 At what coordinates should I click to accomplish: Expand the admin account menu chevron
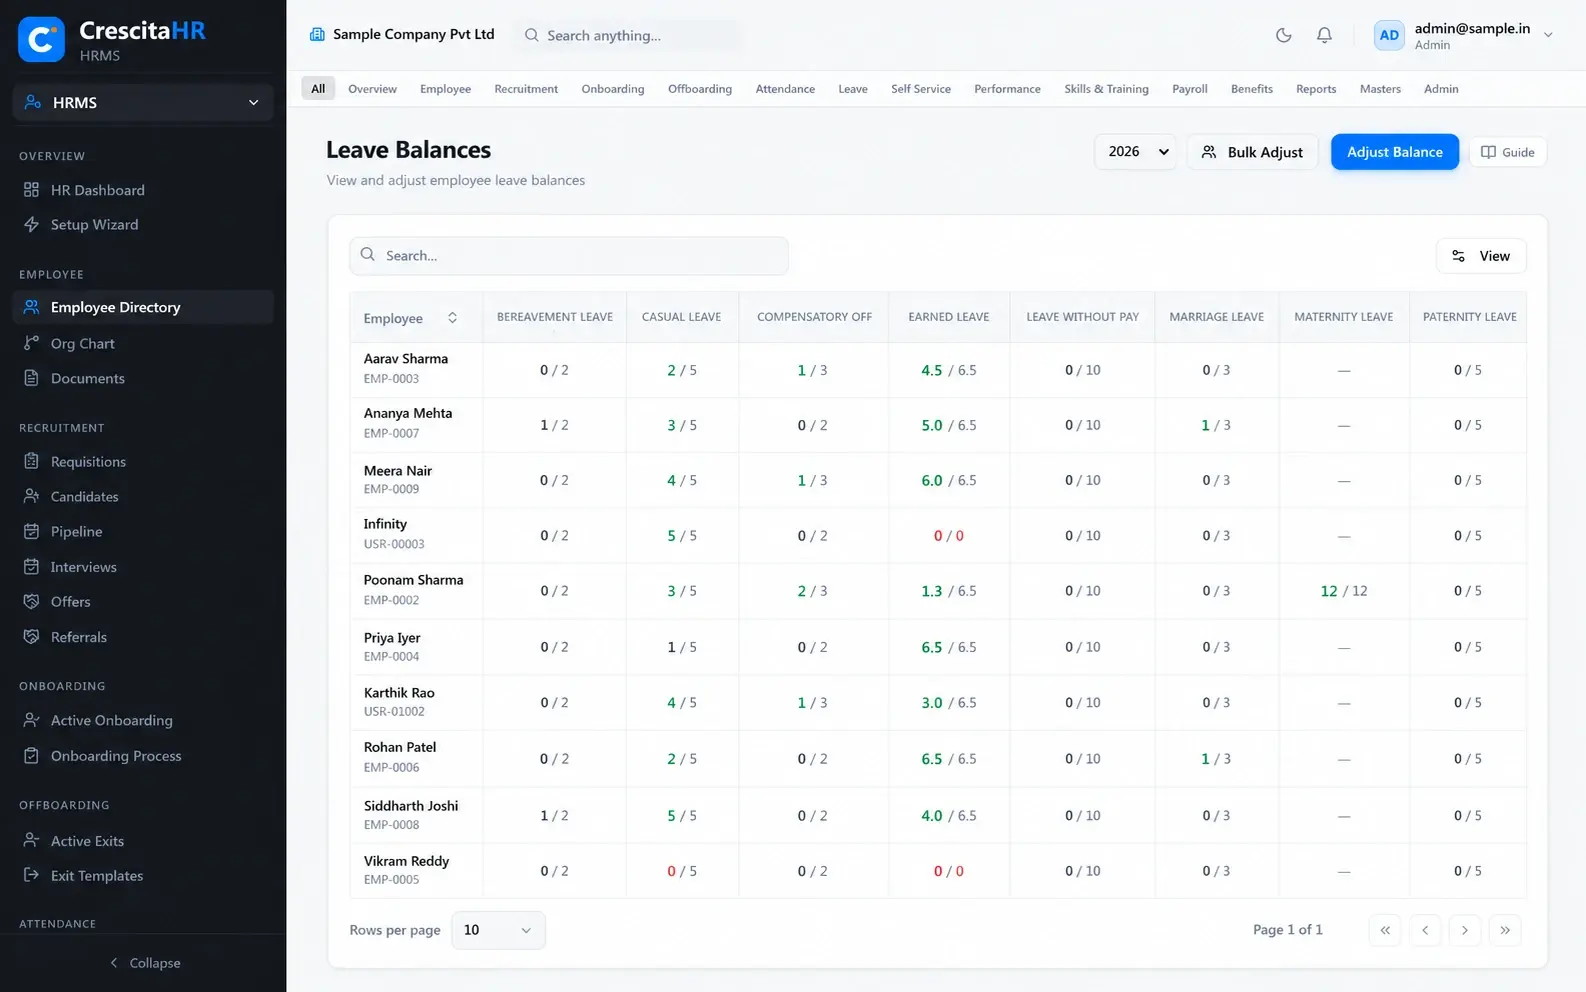click(x=1548, y=35)
